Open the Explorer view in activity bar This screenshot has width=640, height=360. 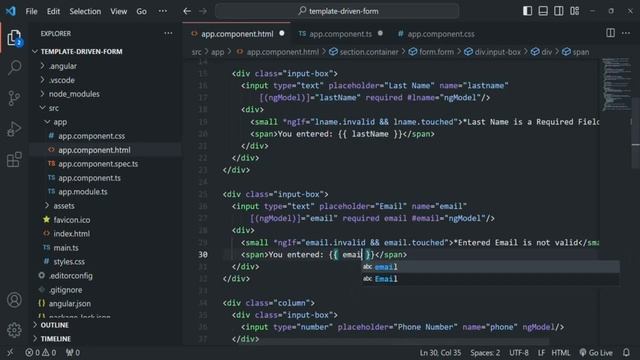point(14,38)
